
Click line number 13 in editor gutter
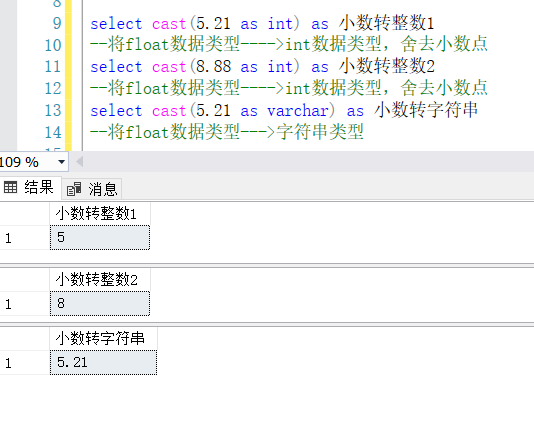pyautogui.click(x=53, y=110)
